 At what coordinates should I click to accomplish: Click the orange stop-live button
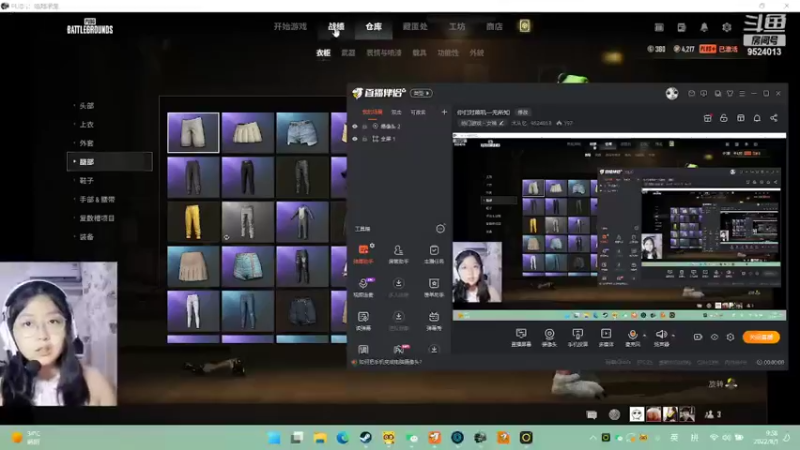(761, 337)
